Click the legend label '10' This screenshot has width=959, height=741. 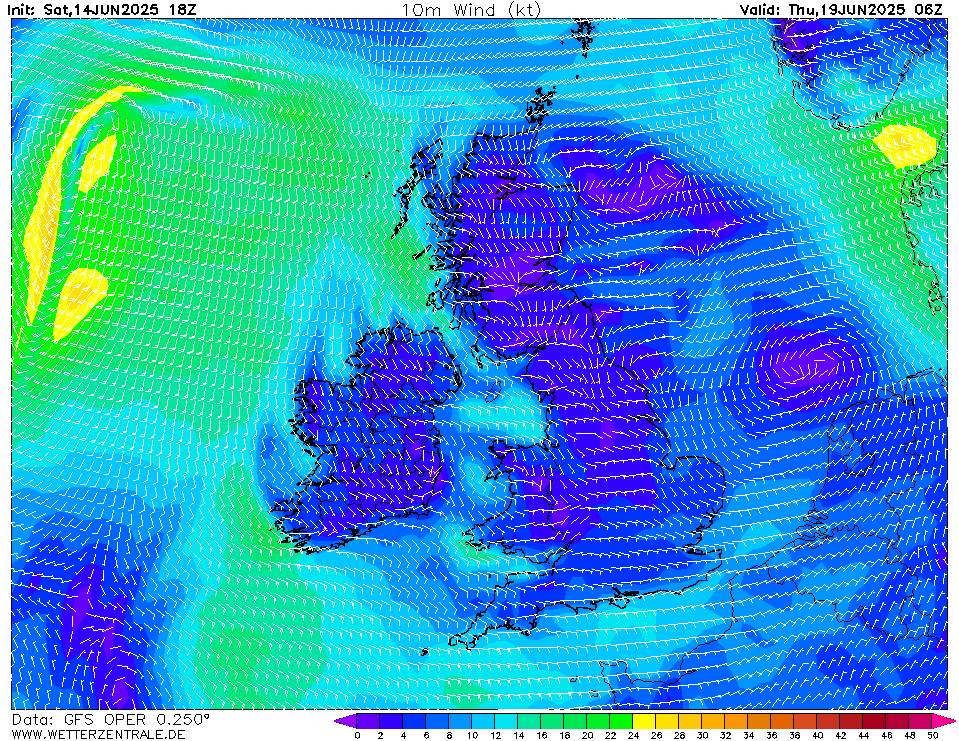[x=472, y=735]
